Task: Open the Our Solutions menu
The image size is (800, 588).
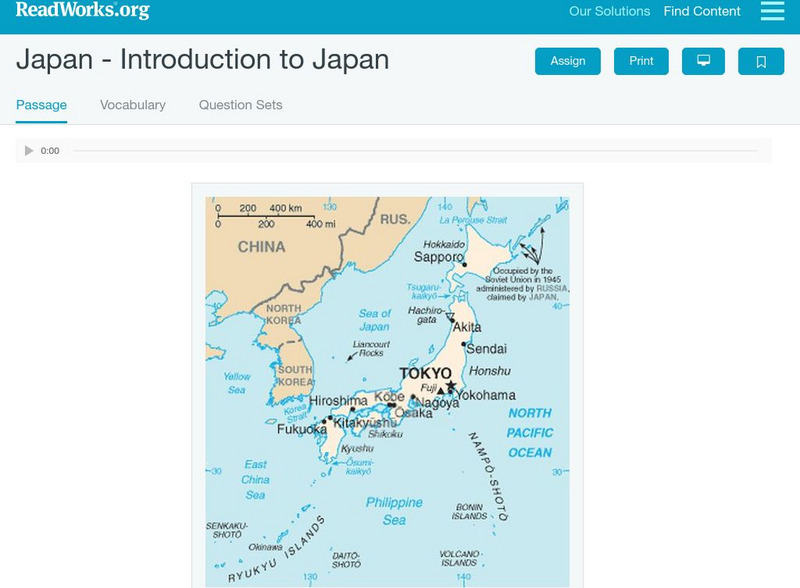Action: [609, 12]
